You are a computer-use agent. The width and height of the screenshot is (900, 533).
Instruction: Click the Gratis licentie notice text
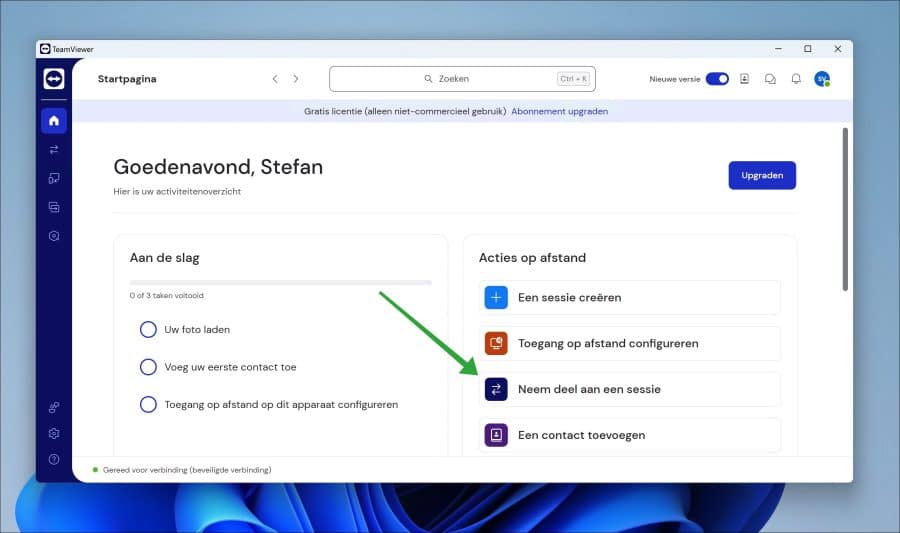coord(405,111)
